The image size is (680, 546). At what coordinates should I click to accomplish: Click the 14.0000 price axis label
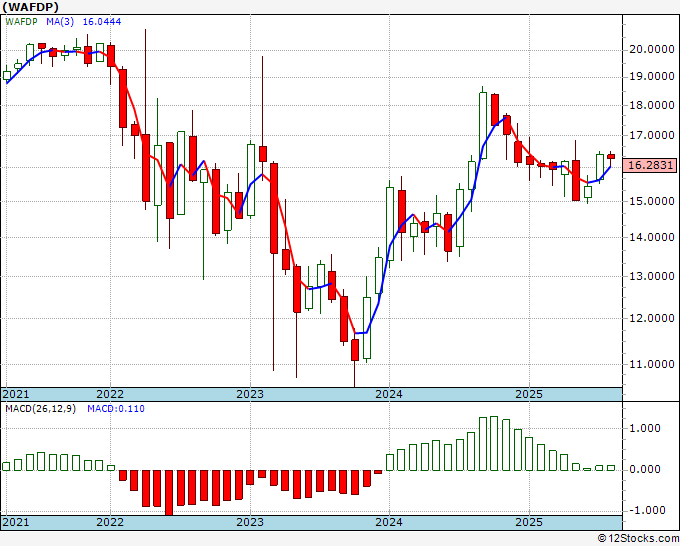coord(652,237)
